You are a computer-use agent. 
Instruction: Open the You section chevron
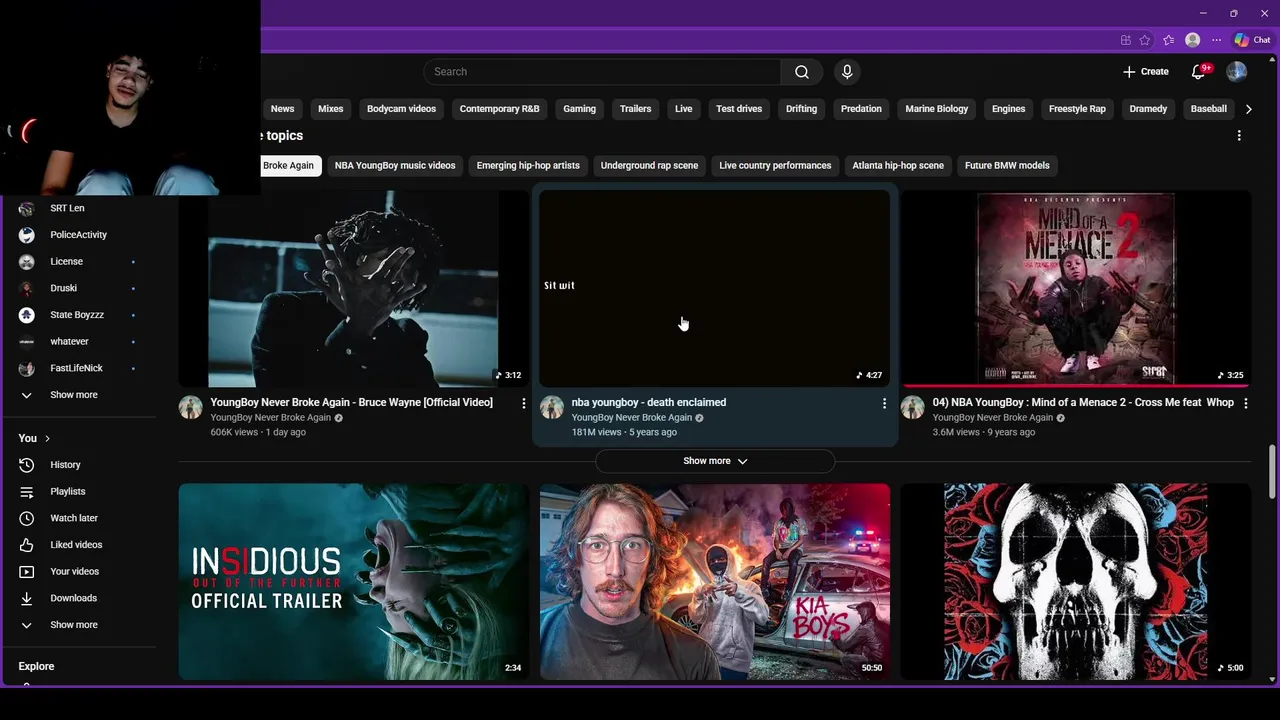(47, 438)
